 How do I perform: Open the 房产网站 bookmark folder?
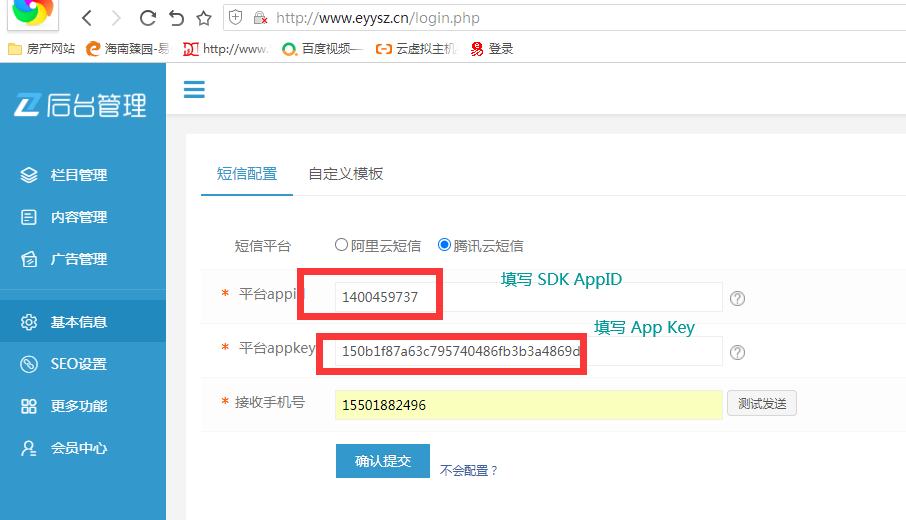pos(42,49)
